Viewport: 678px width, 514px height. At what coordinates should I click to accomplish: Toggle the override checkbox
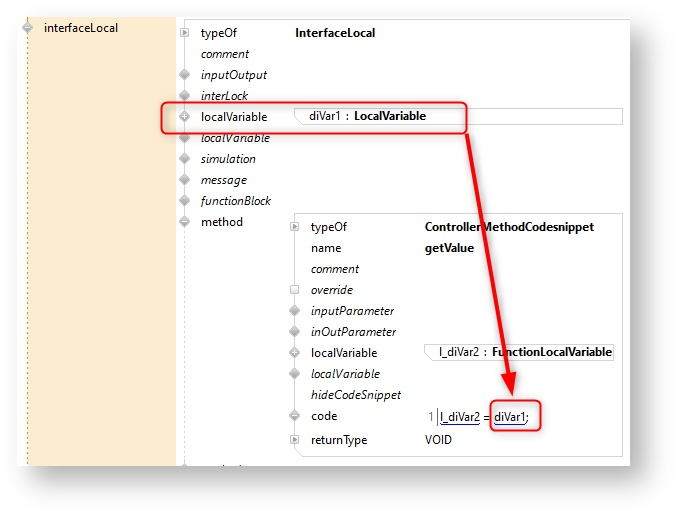click(x=294, y=290)
